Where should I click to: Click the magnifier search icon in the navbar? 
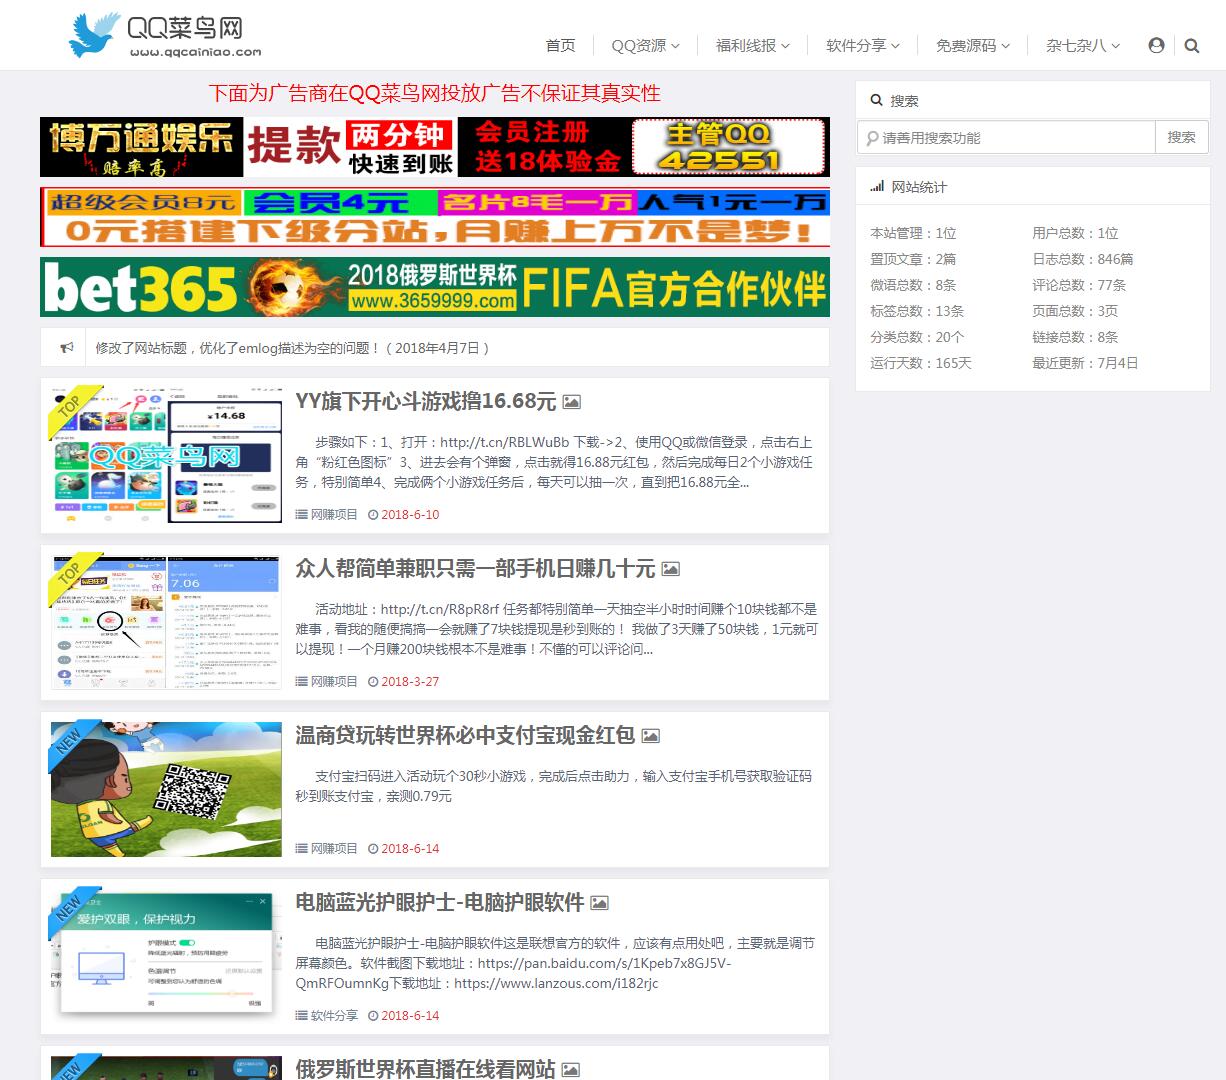pyautogui.click(x=1192, y=46)
